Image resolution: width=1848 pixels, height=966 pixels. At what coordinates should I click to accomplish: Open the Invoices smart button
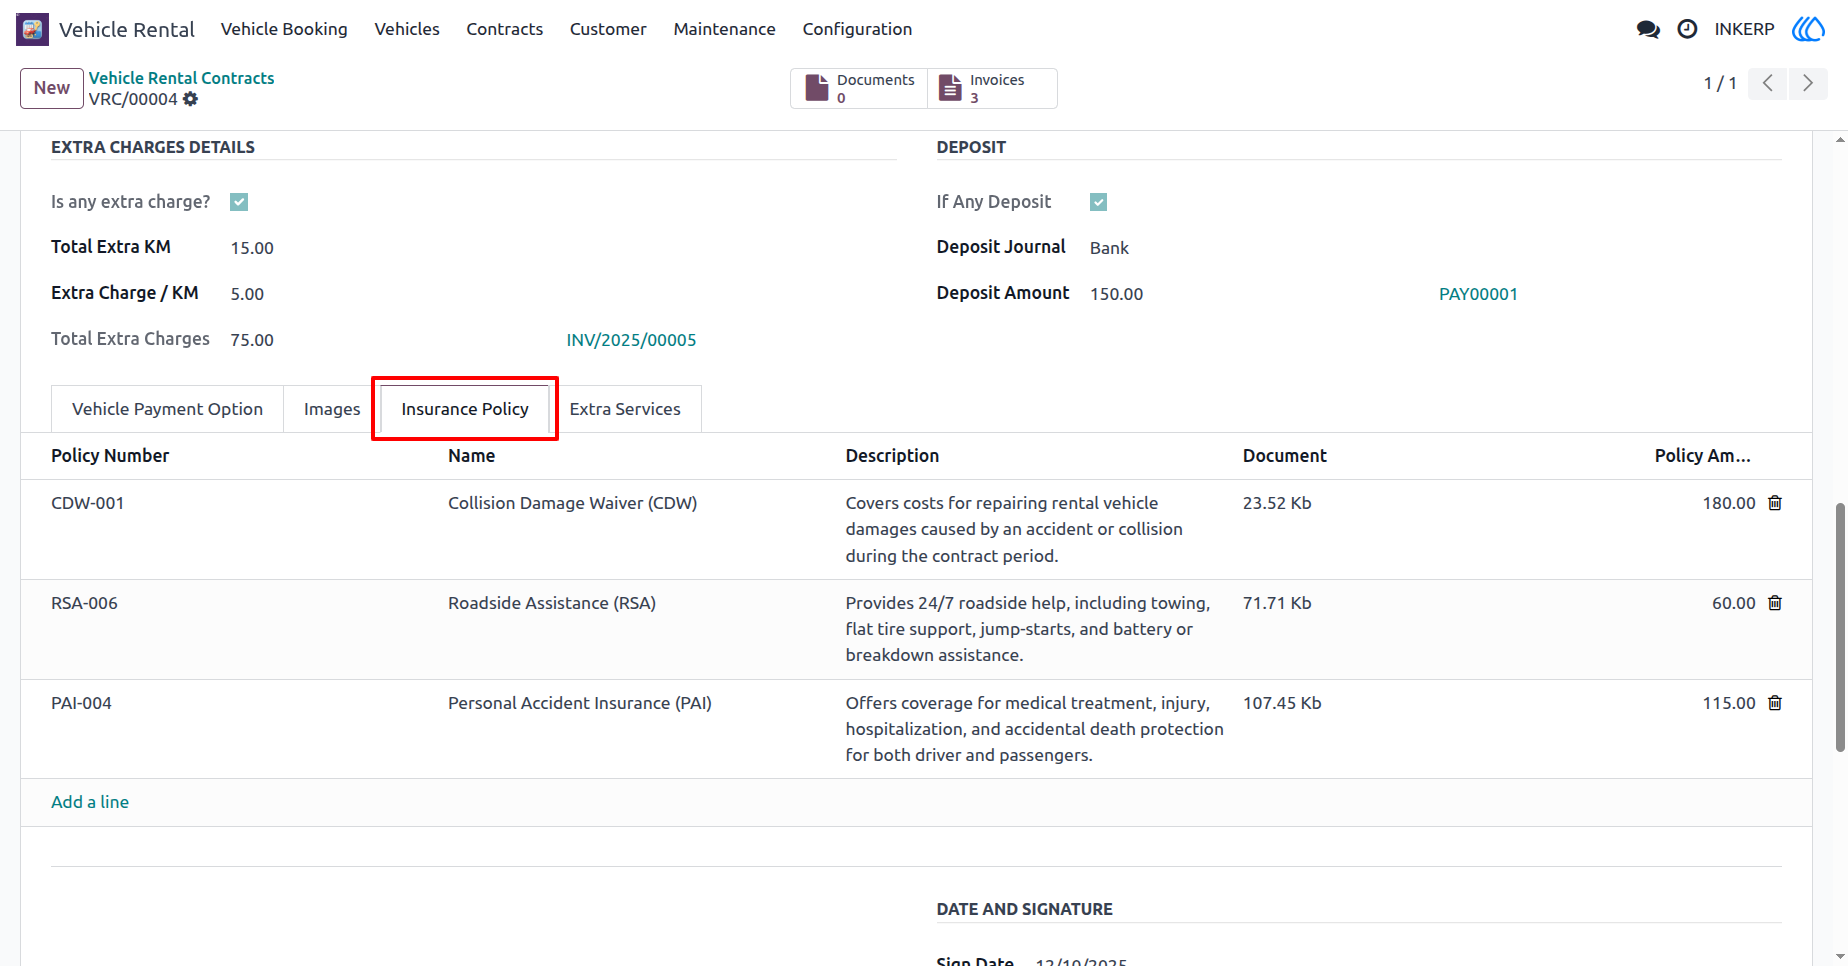[x=992, y=88]
